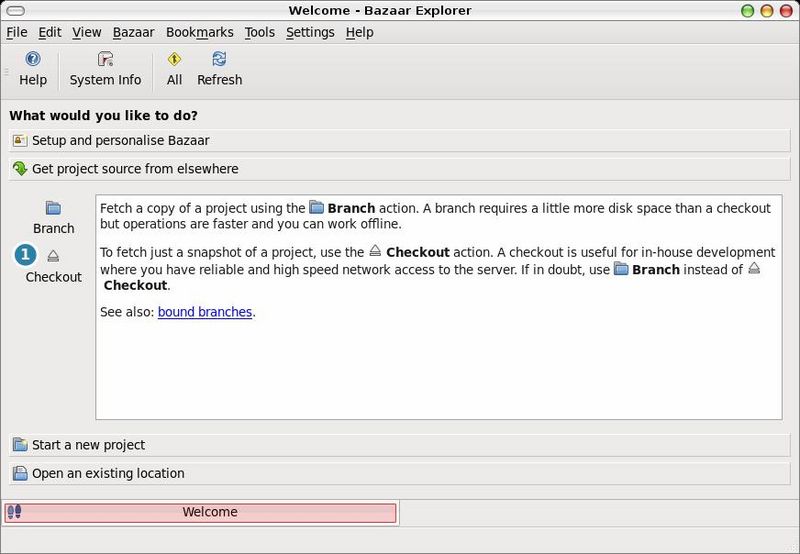Select the Welcome tab at the bottom
This screenshot has height=554, width=800.
coord(201,512)
